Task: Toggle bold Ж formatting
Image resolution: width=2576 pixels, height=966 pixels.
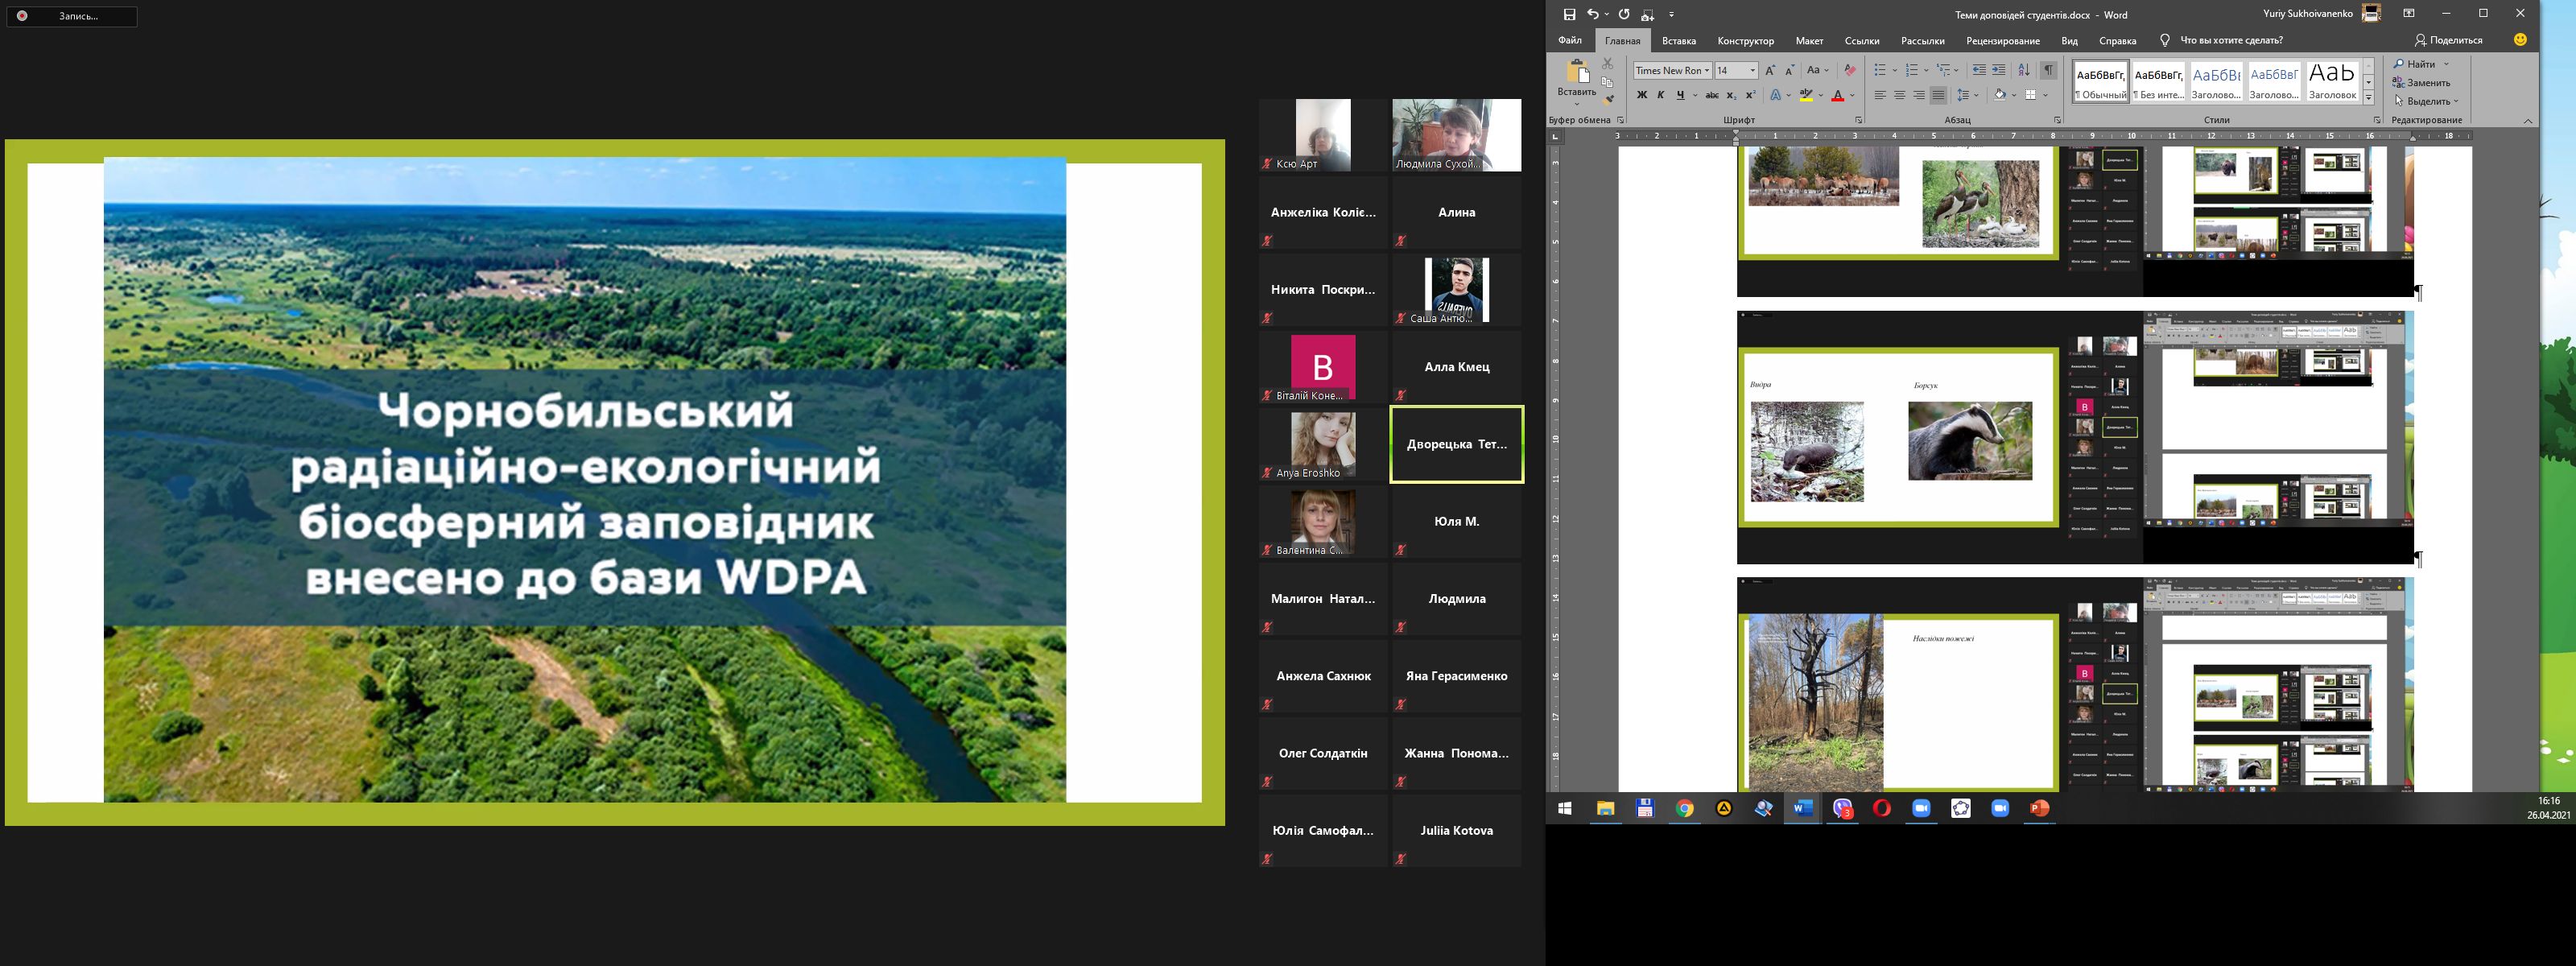Action: point(1641,95)
